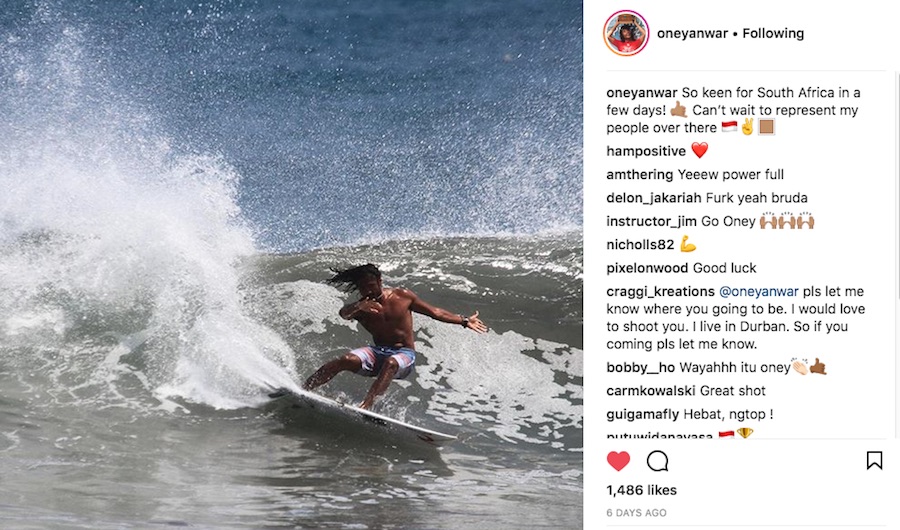The image size is (900, 530).
Task: Follow the @oneyanwar mention link
Action: [758, 292]
